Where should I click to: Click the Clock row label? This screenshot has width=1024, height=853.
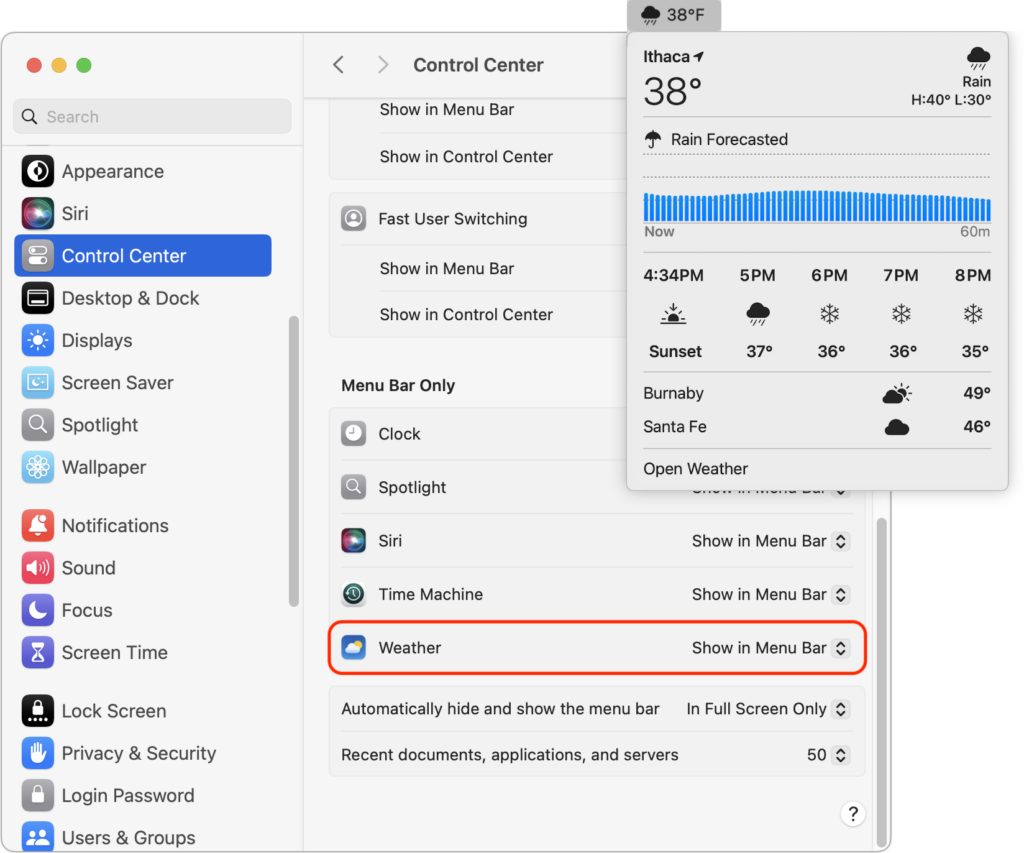399,434
